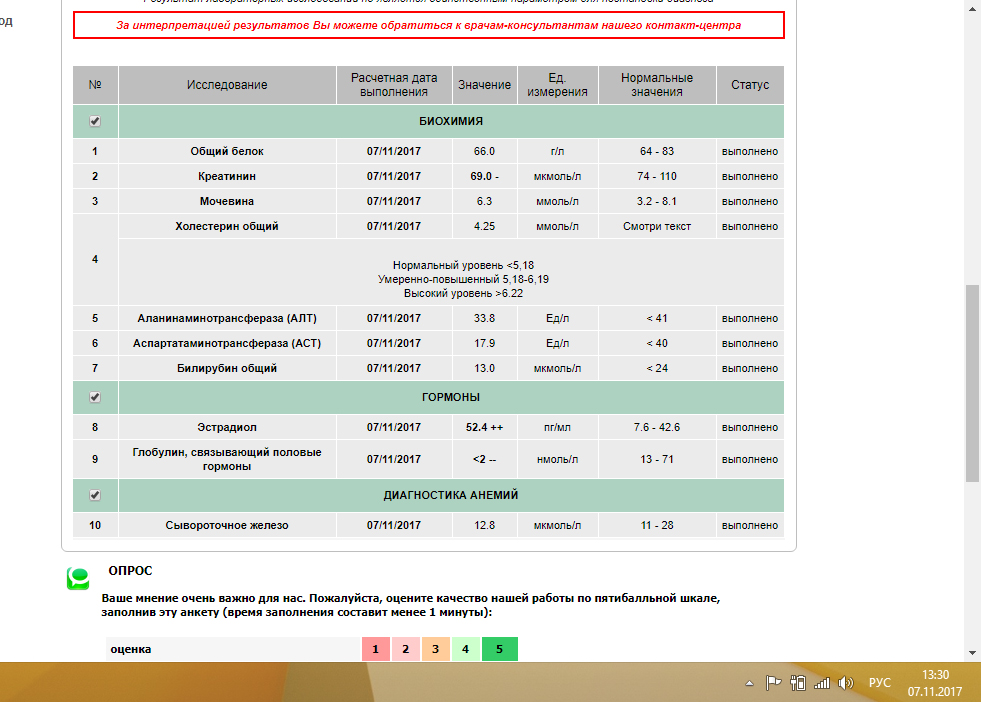Click the green survey chat icon

[78, 579]
